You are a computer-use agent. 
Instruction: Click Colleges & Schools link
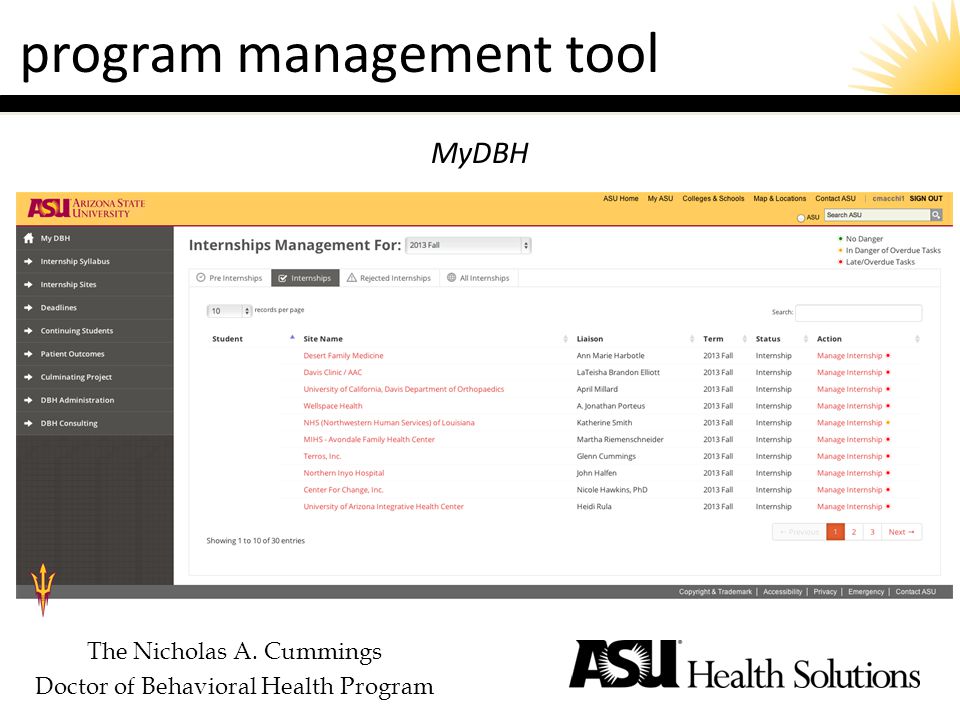(713, 198)
